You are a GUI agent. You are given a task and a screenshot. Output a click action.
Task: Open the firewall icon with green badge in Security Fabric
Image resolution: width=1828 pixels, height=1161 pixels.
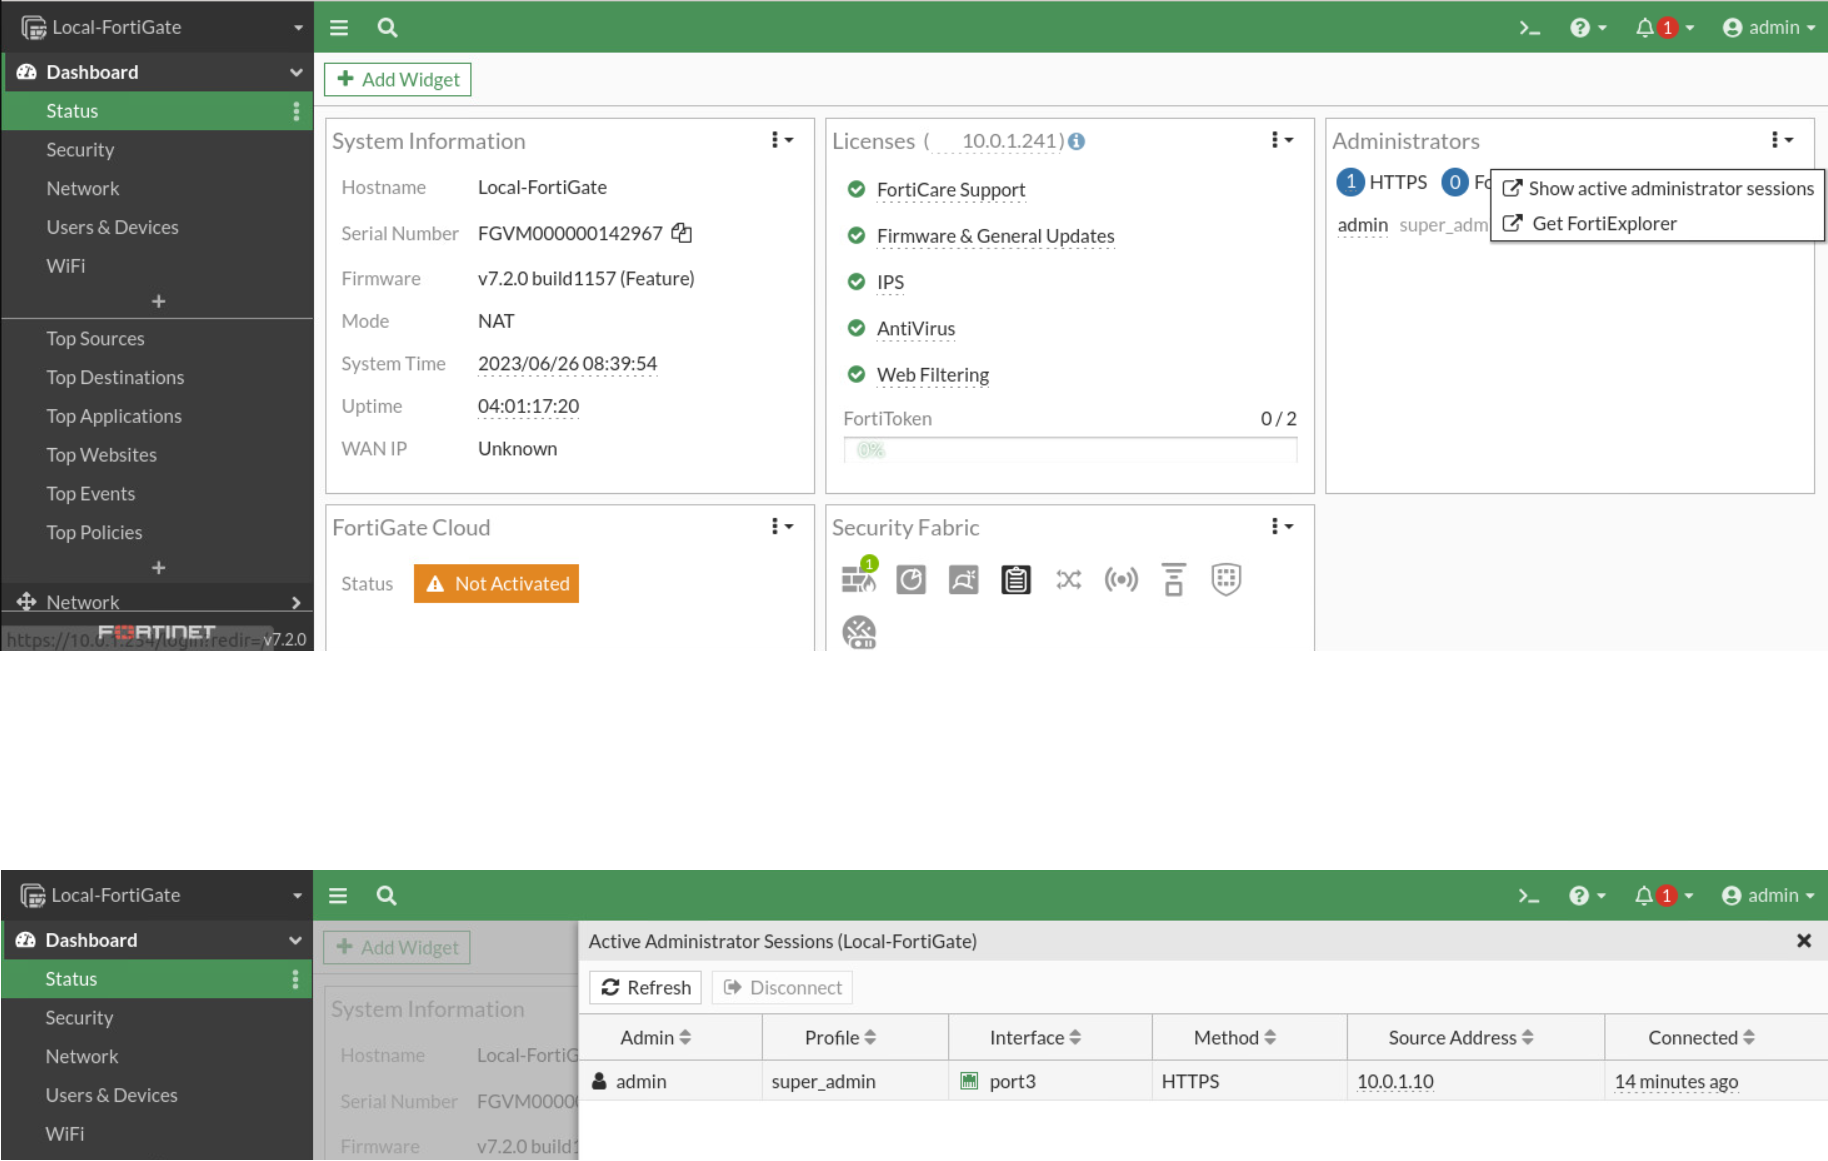859,577
